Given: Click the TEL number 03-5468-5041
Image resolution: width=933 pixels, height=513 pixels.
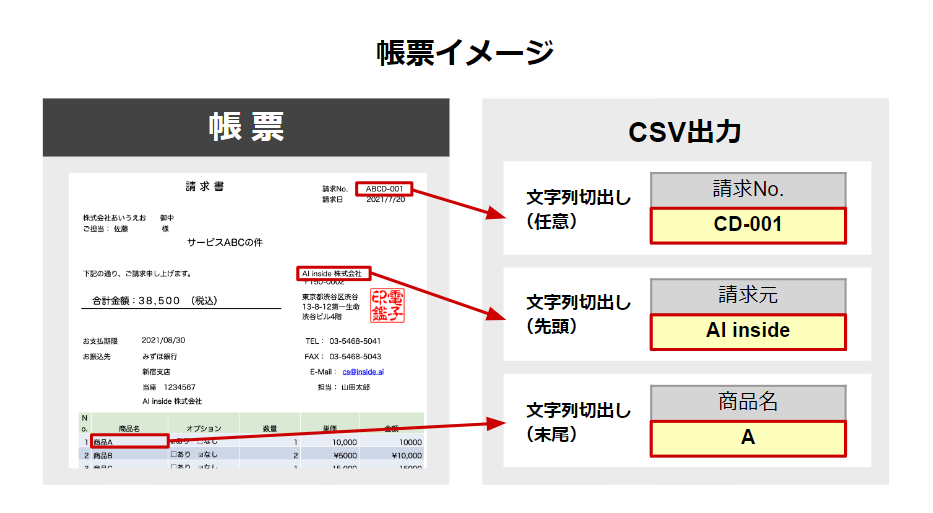Looking at the screenshot, I should [x=355, y=341].
